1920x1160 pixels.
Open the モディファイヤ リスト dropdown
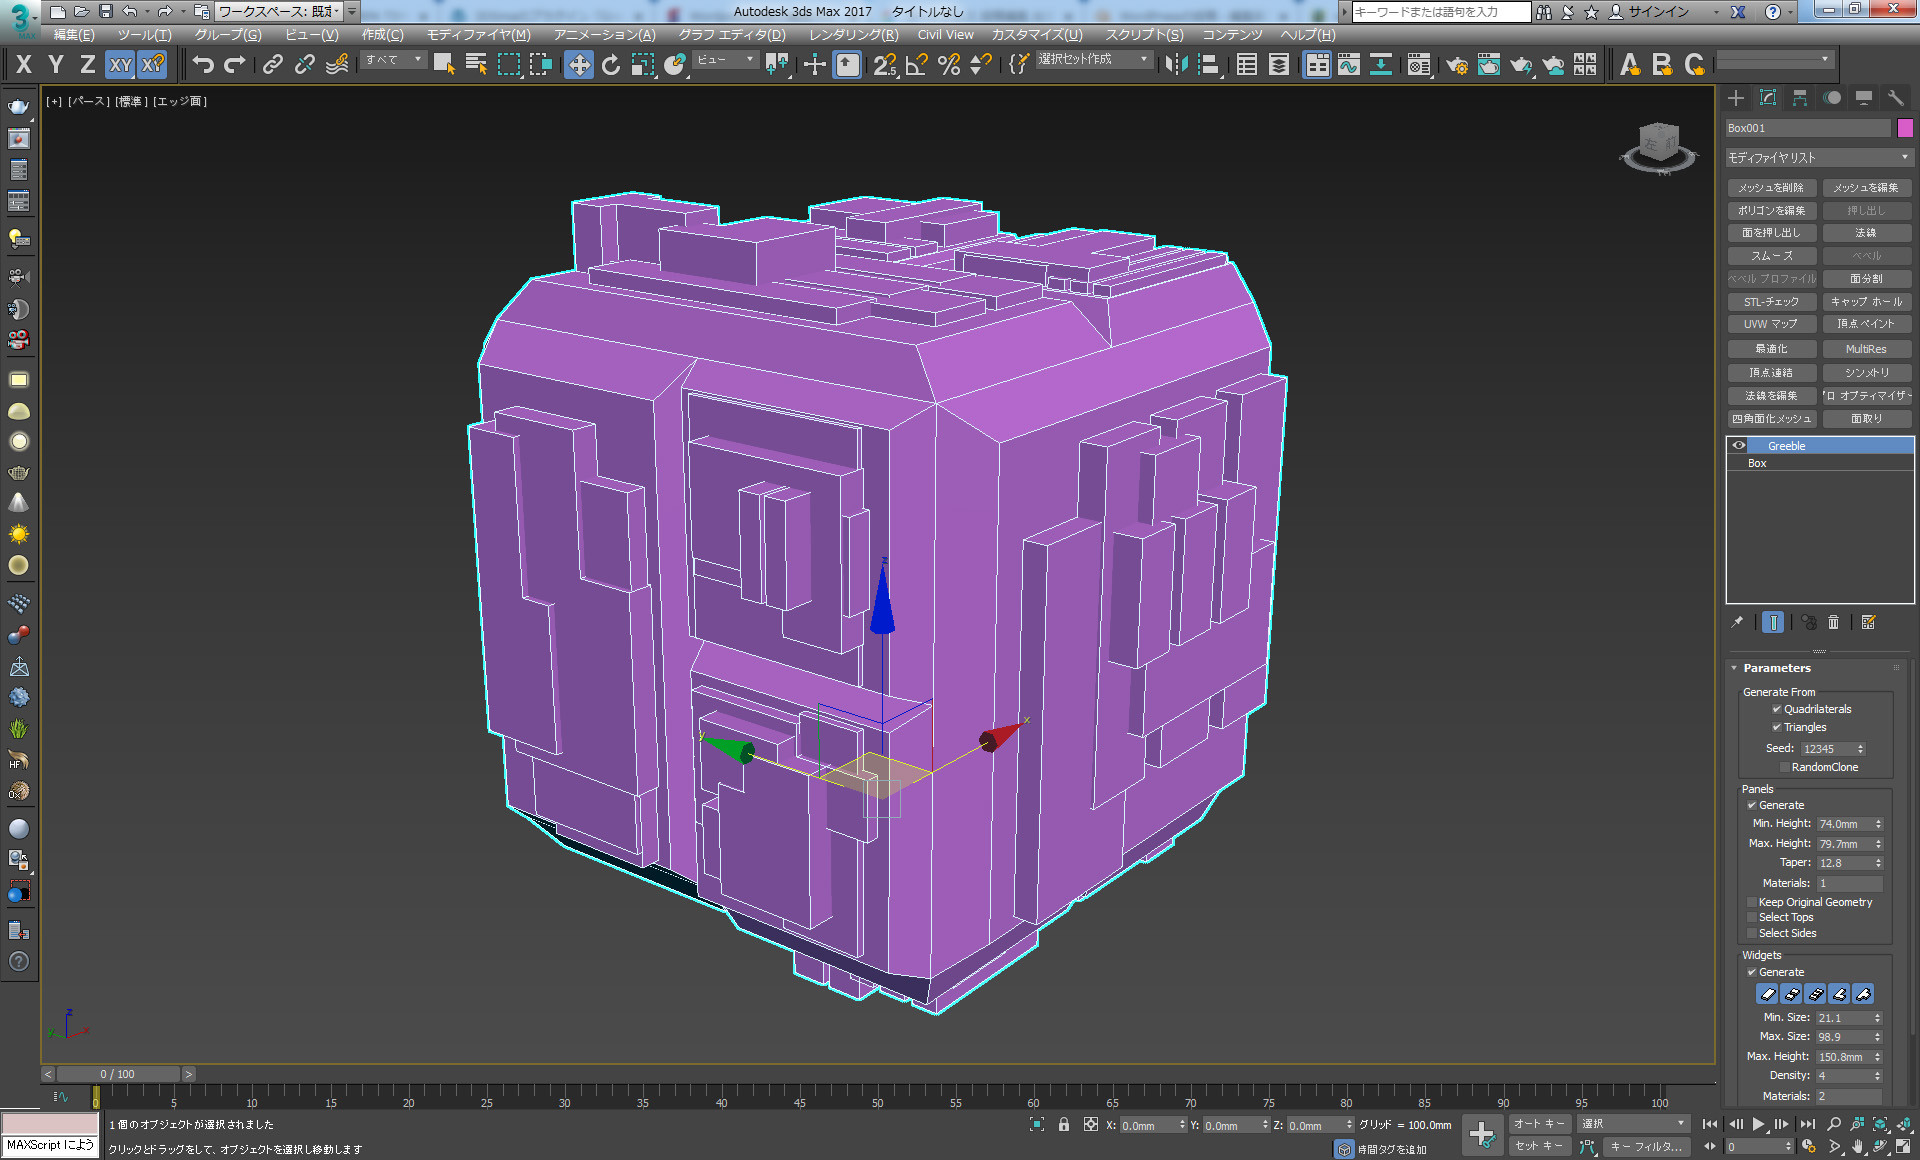(1819, 158)
